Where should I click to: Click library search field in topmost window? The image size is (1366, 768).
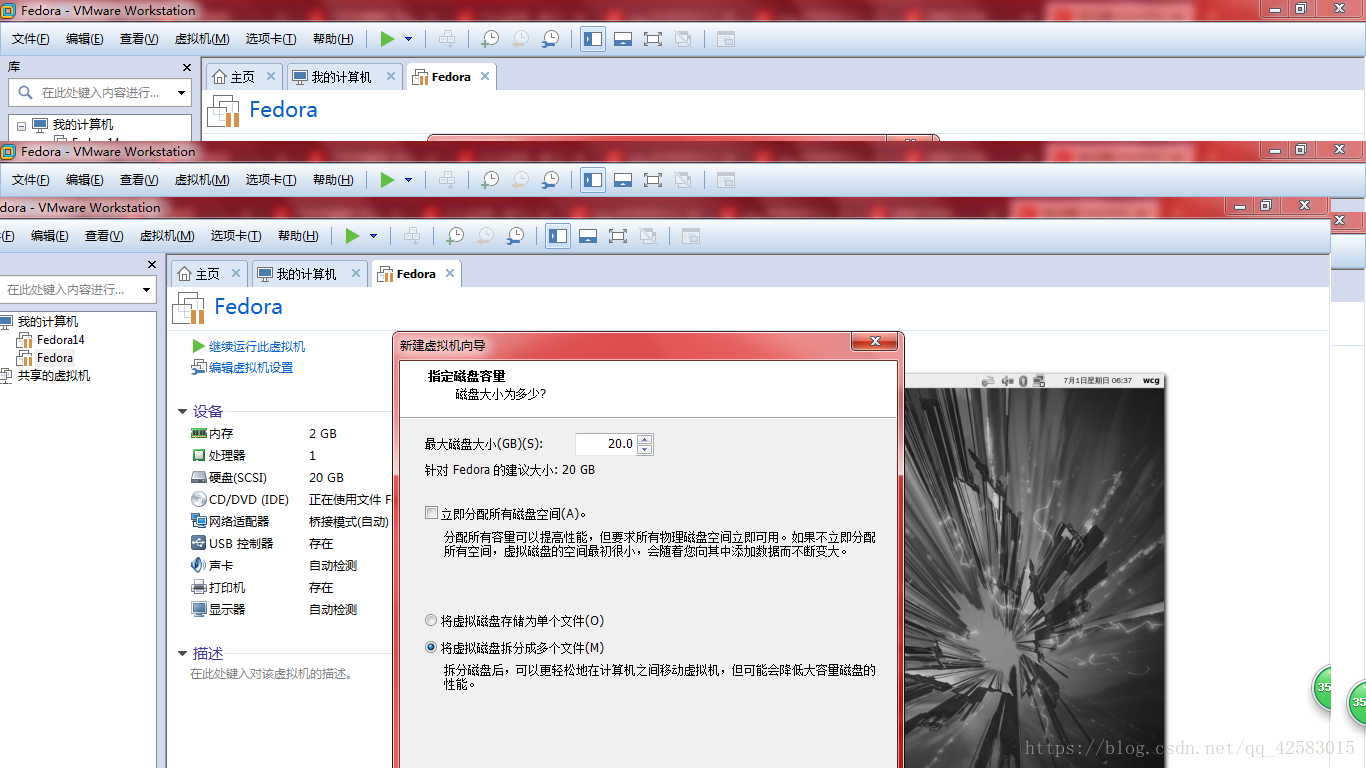[x=99, y=93]
